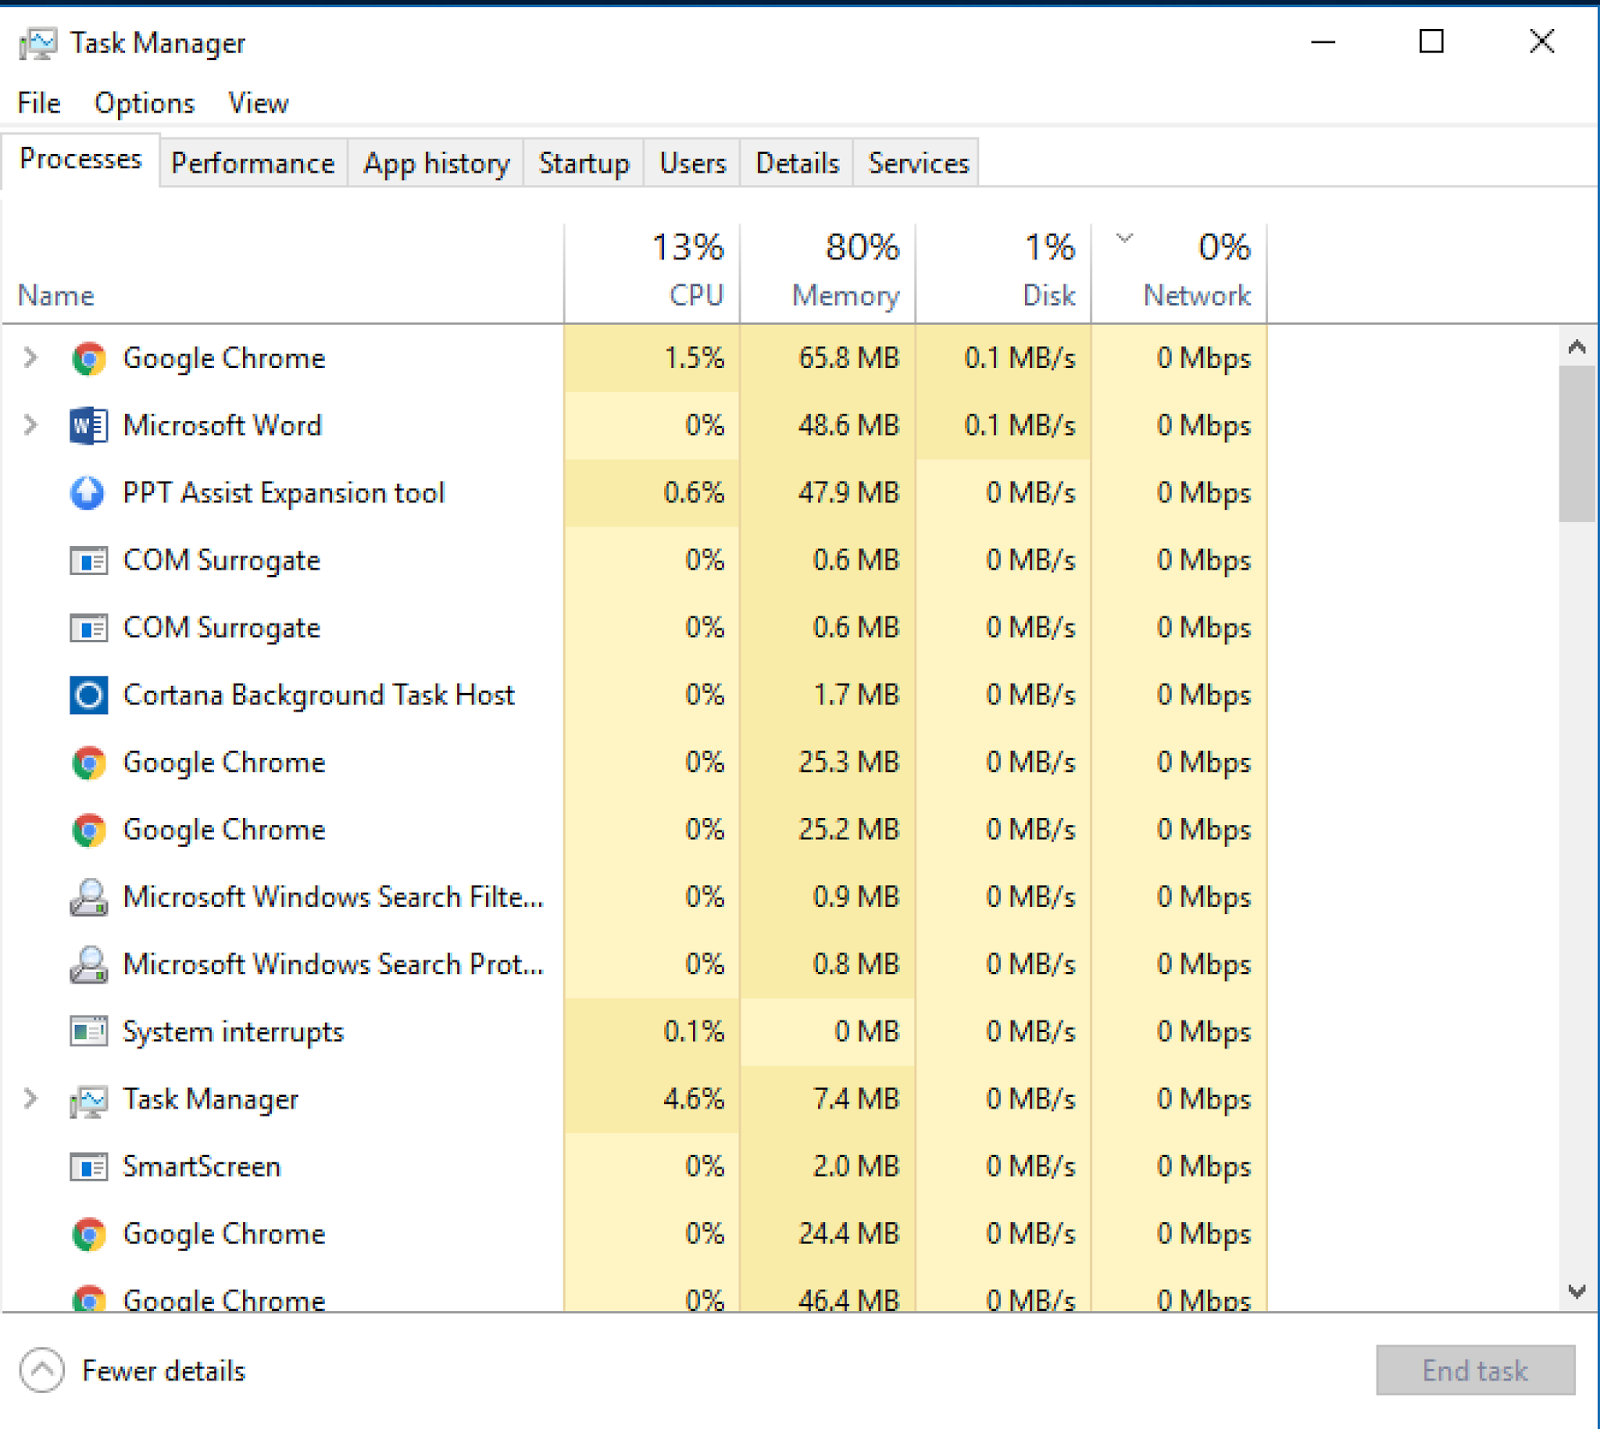Switch to the Performance tab
1600x1429 pixels.
(252, 162)
